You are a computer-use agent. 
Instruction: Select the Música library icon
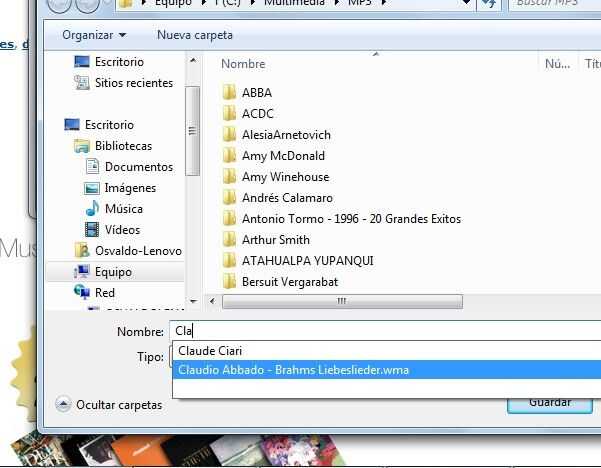(x=92, y=209)
